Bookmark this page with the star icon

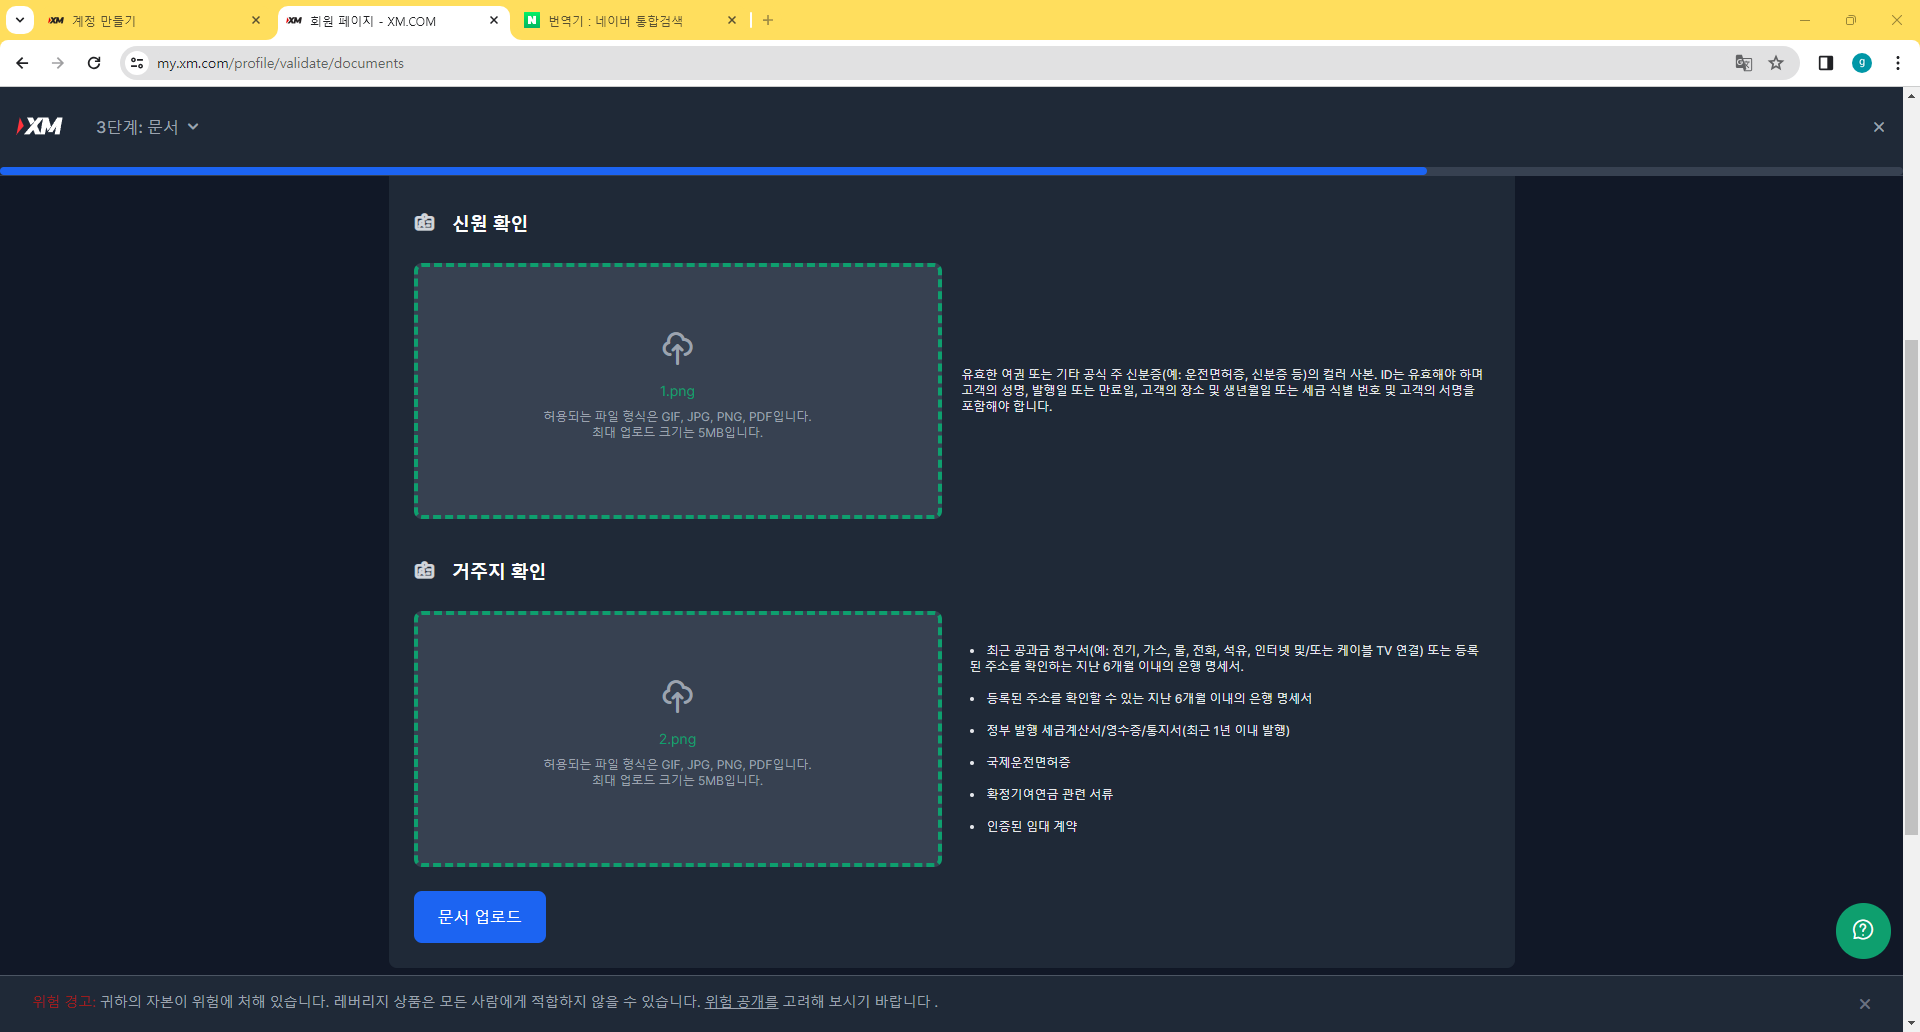click(x=1776, y=63)
